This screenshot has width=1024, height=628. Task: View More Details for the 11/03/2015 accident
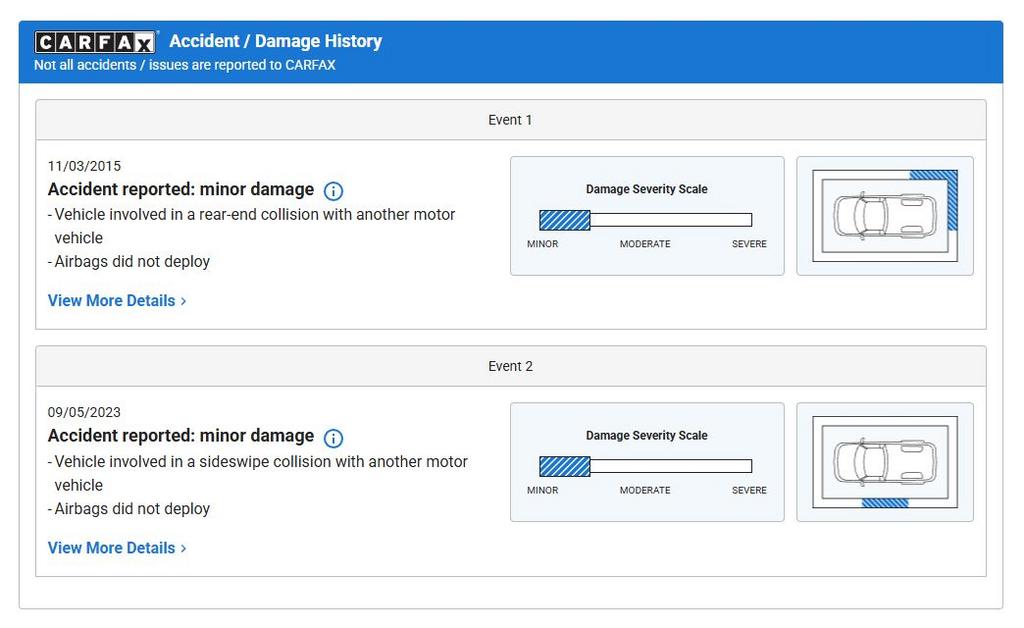[117, 301]
